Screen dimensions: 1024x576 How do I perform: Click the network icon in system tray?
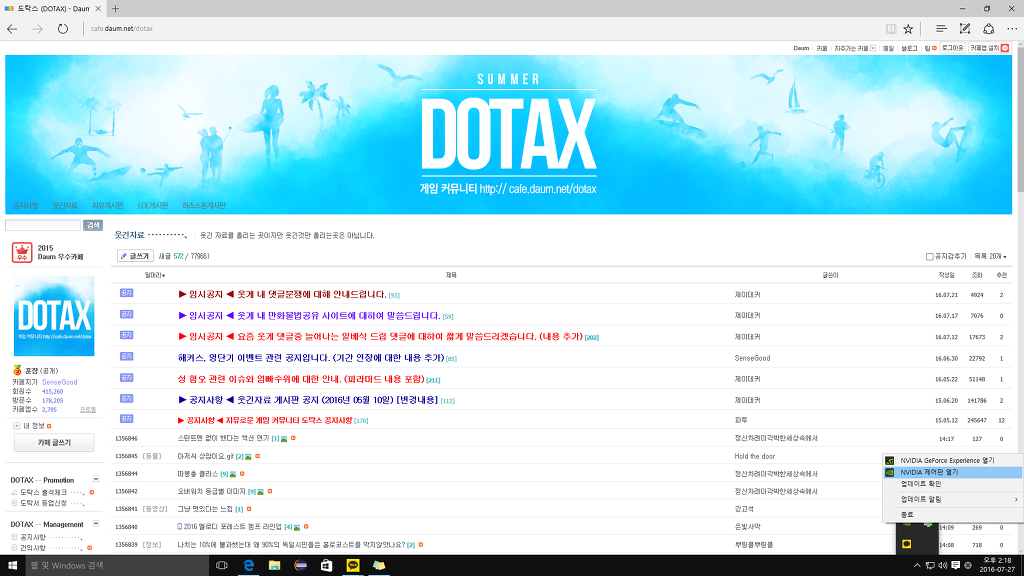[x=930, y=566]
